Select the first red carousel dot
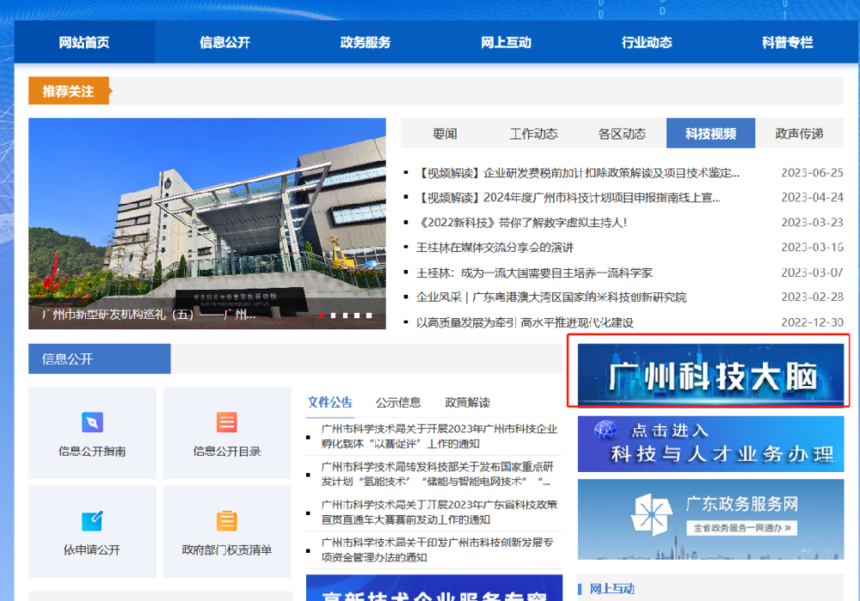 [x=321, y=315]
